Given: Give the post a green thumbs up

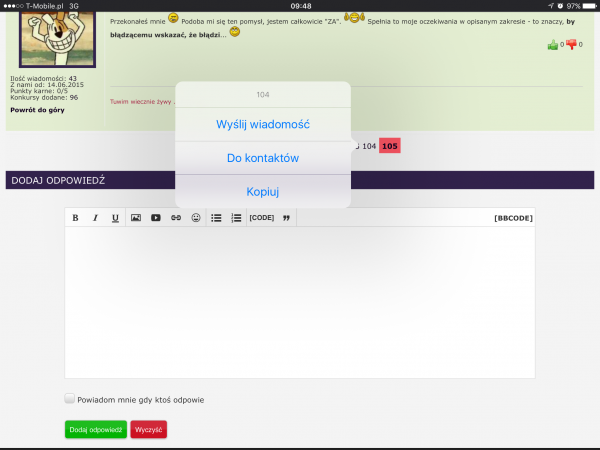Looking at the screenshot, I should pyautogui.click(x=552, y=45).
